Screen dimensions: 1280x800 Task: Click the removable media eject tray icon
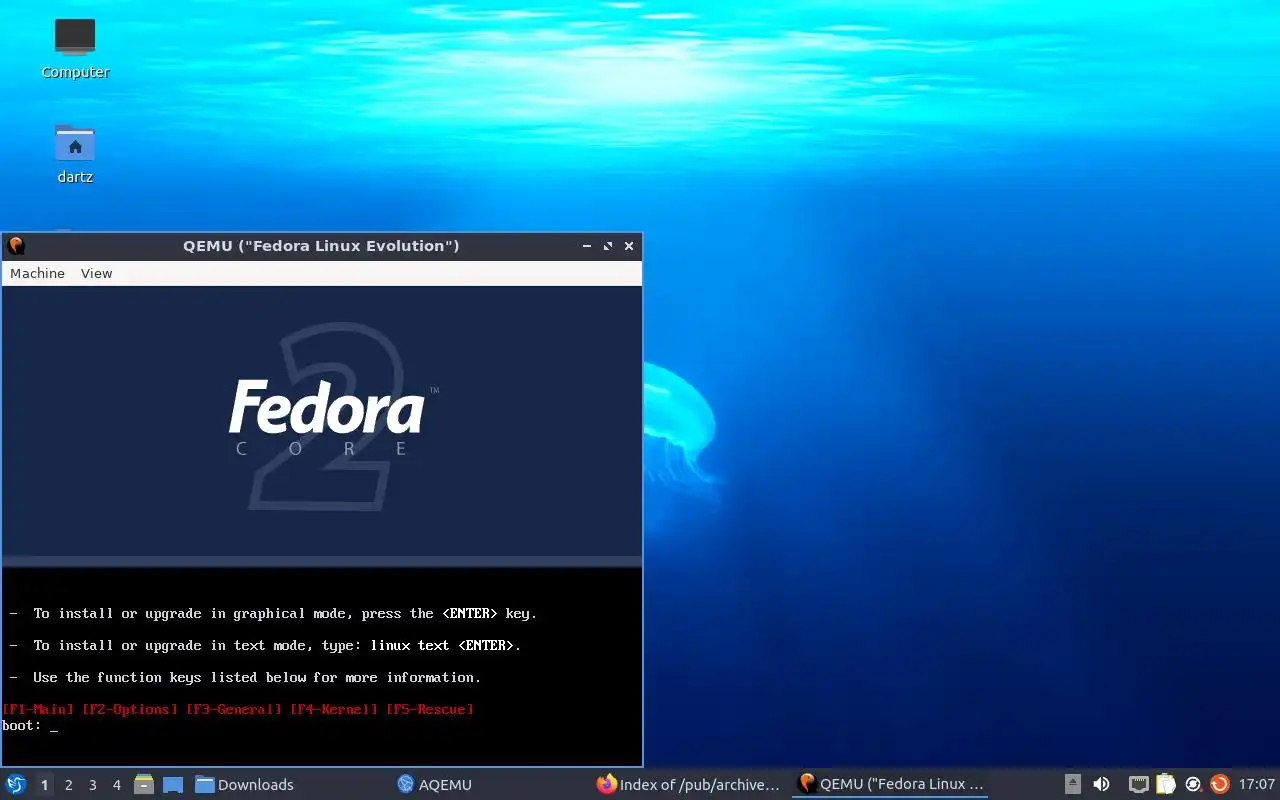[1072, 784]
